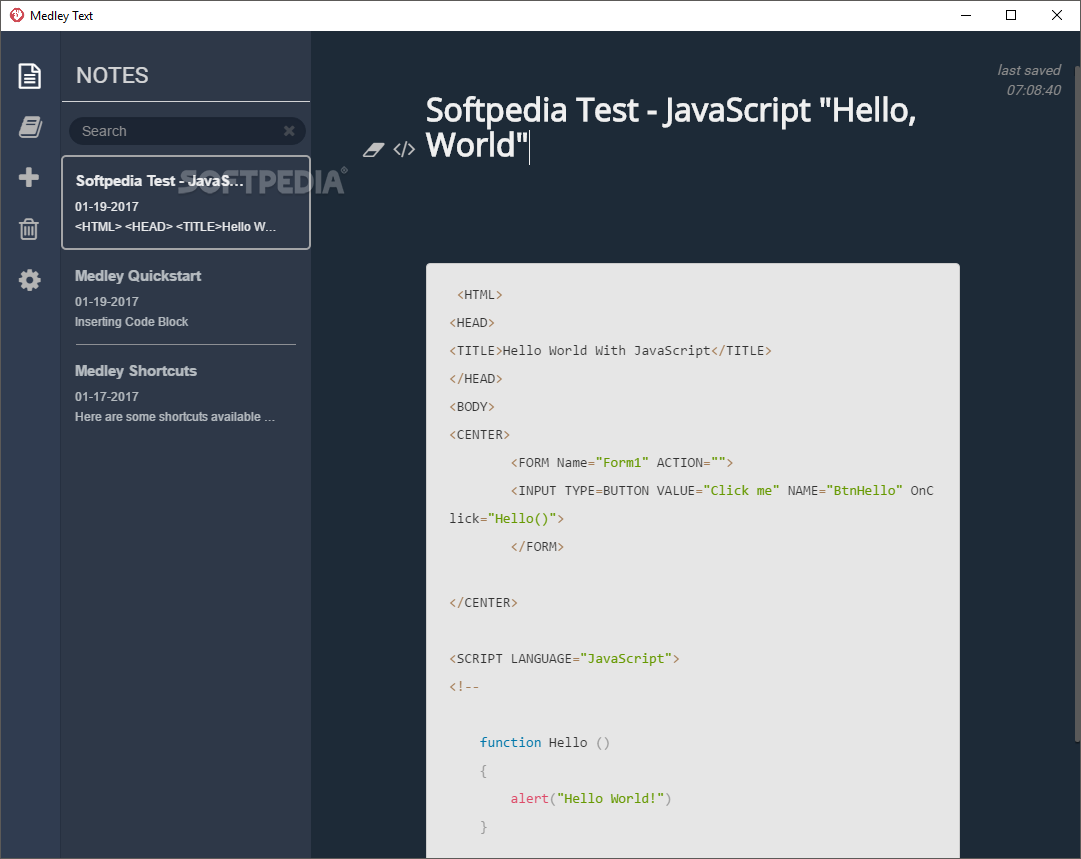Viewport: 1081px width, 859px height.
Task: Open settings gear icon
Action: (x=30, y=280)
